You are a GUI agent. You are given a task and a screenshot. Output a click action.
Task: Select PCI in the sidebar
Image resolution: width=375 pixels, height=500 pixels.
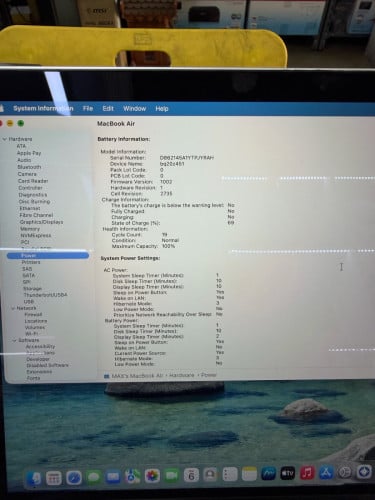click(x=25, y=242)
